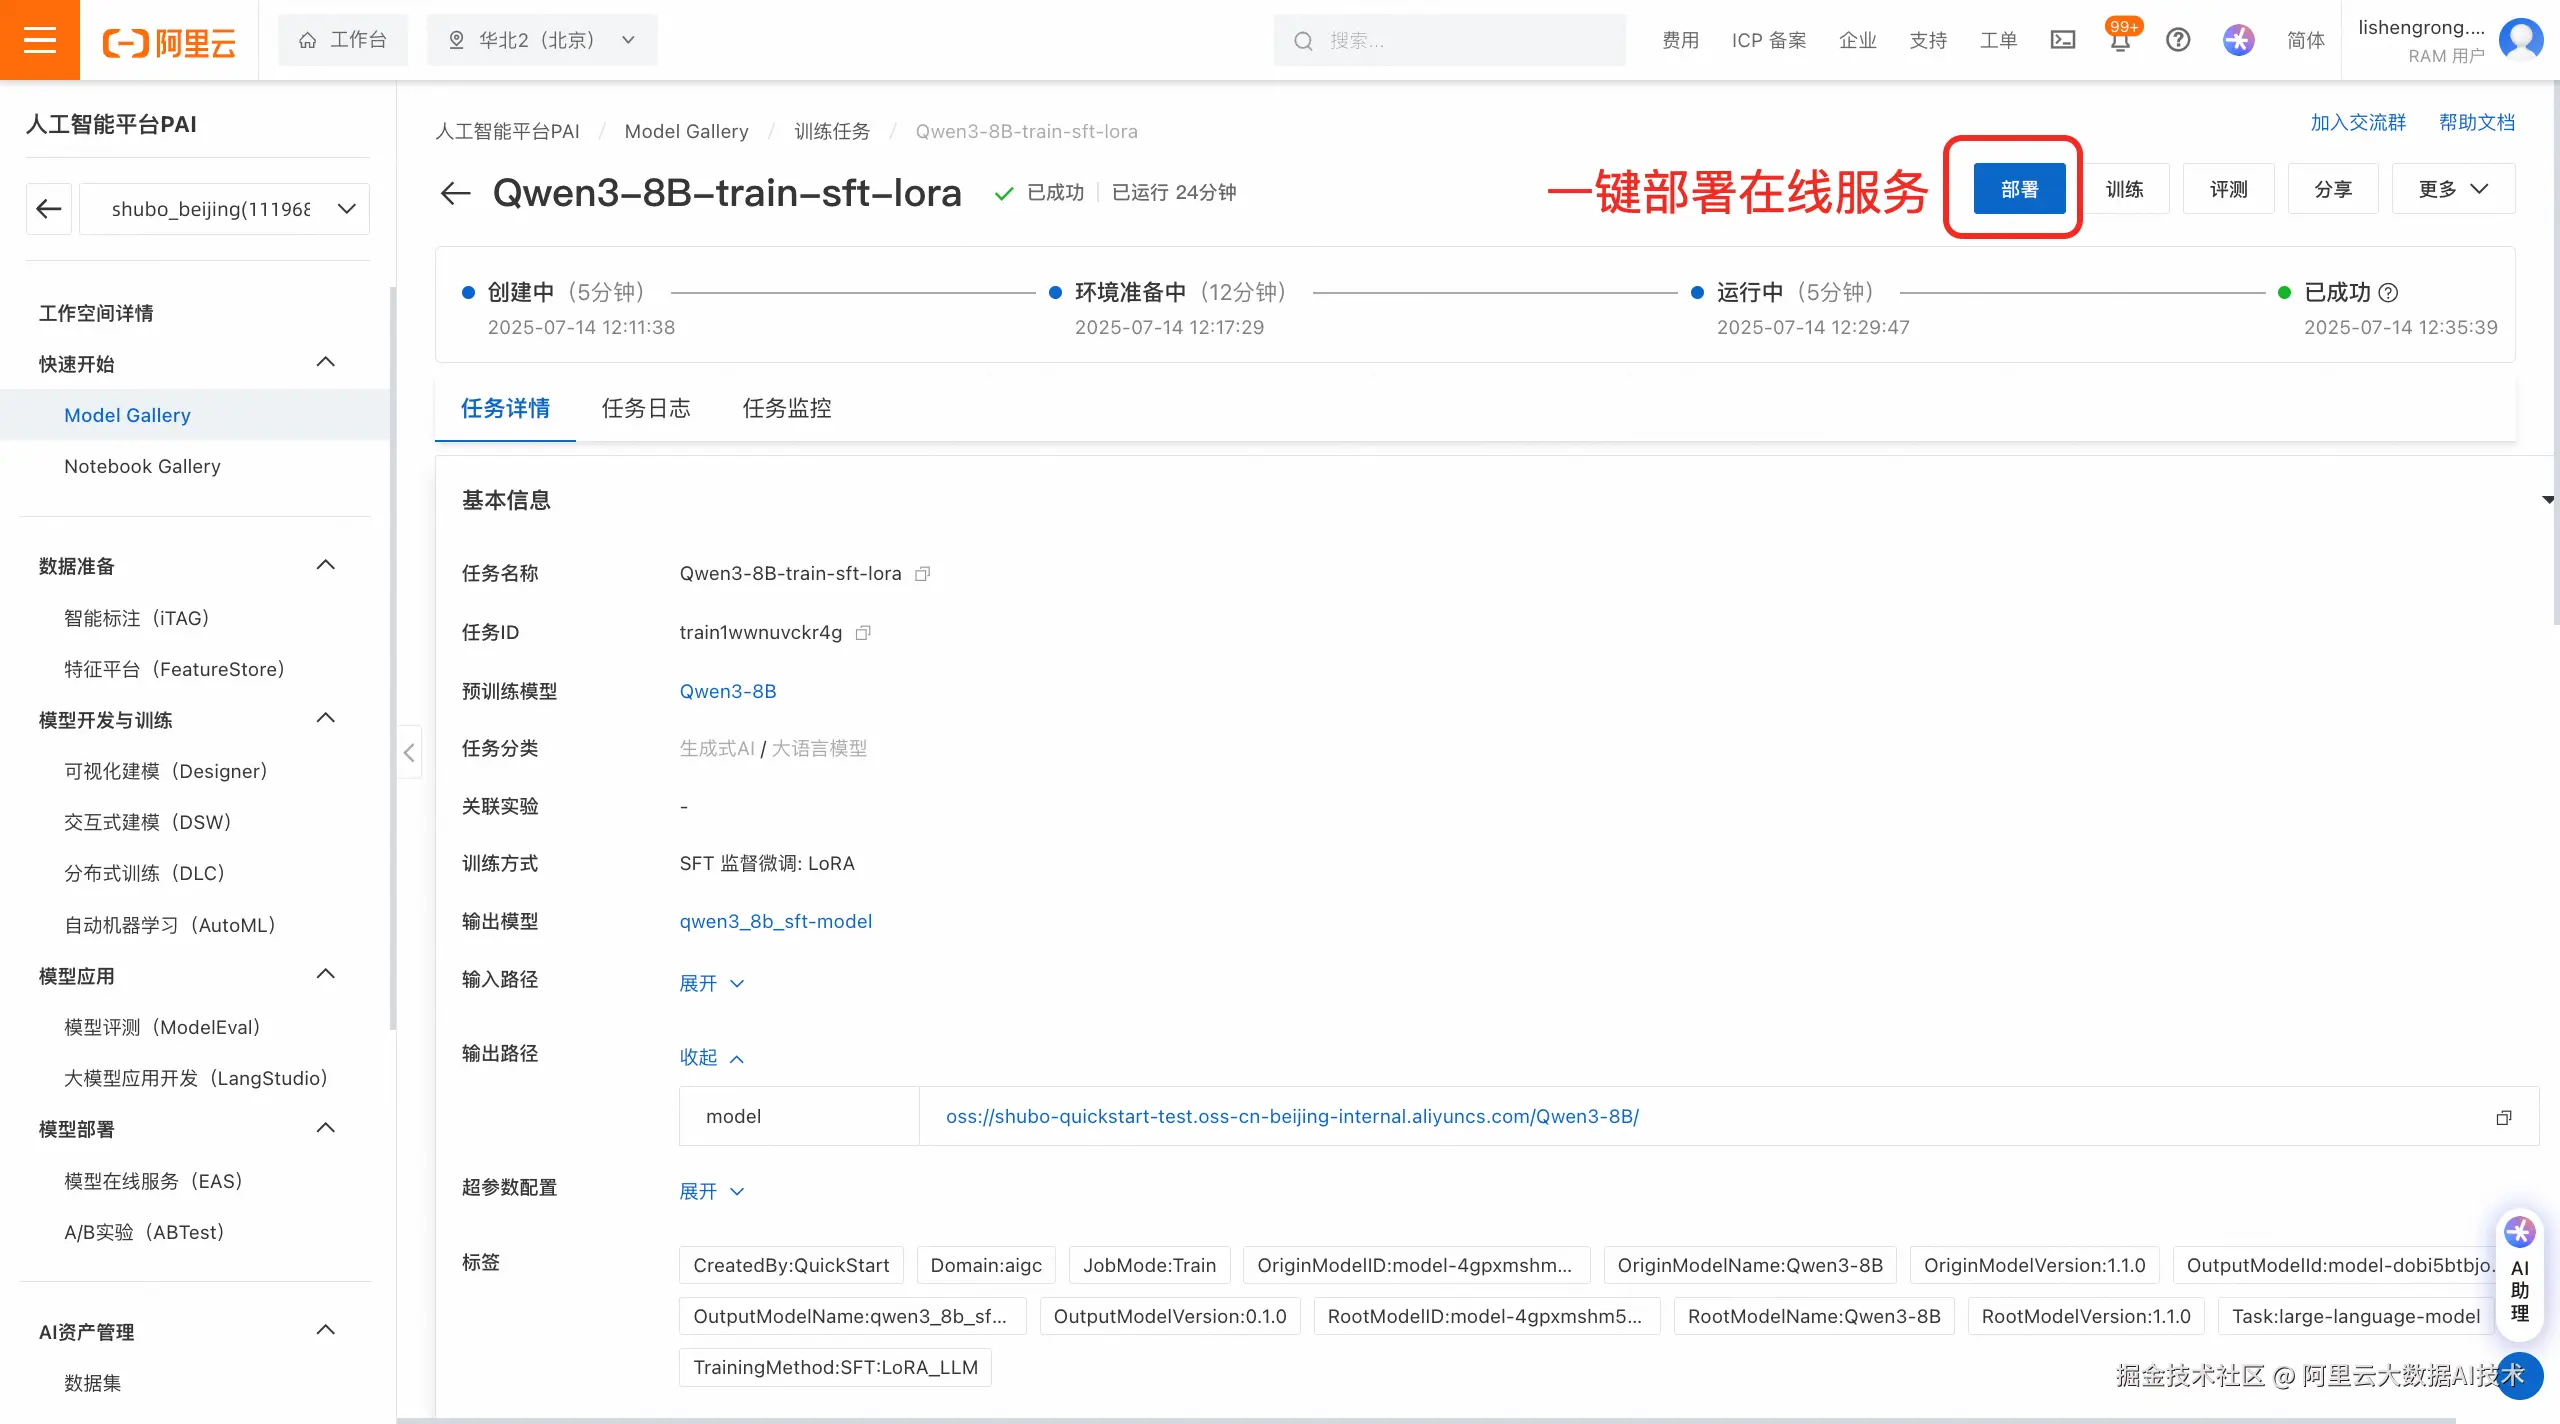The height and width of the screenshot is (1424, 2560).
Task: Copy the task name Qwen3-8B-train-sft-lora
Action: [923, 574]
